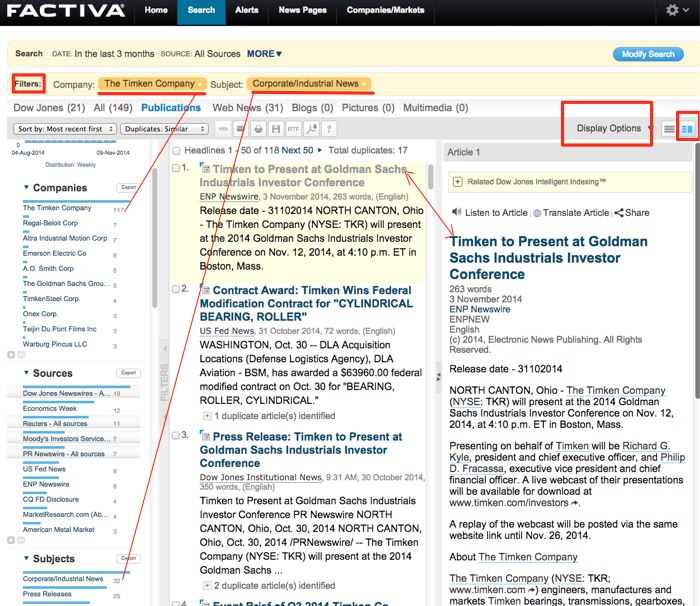Open the Display Options dropdown

click(x=614, y=128)
